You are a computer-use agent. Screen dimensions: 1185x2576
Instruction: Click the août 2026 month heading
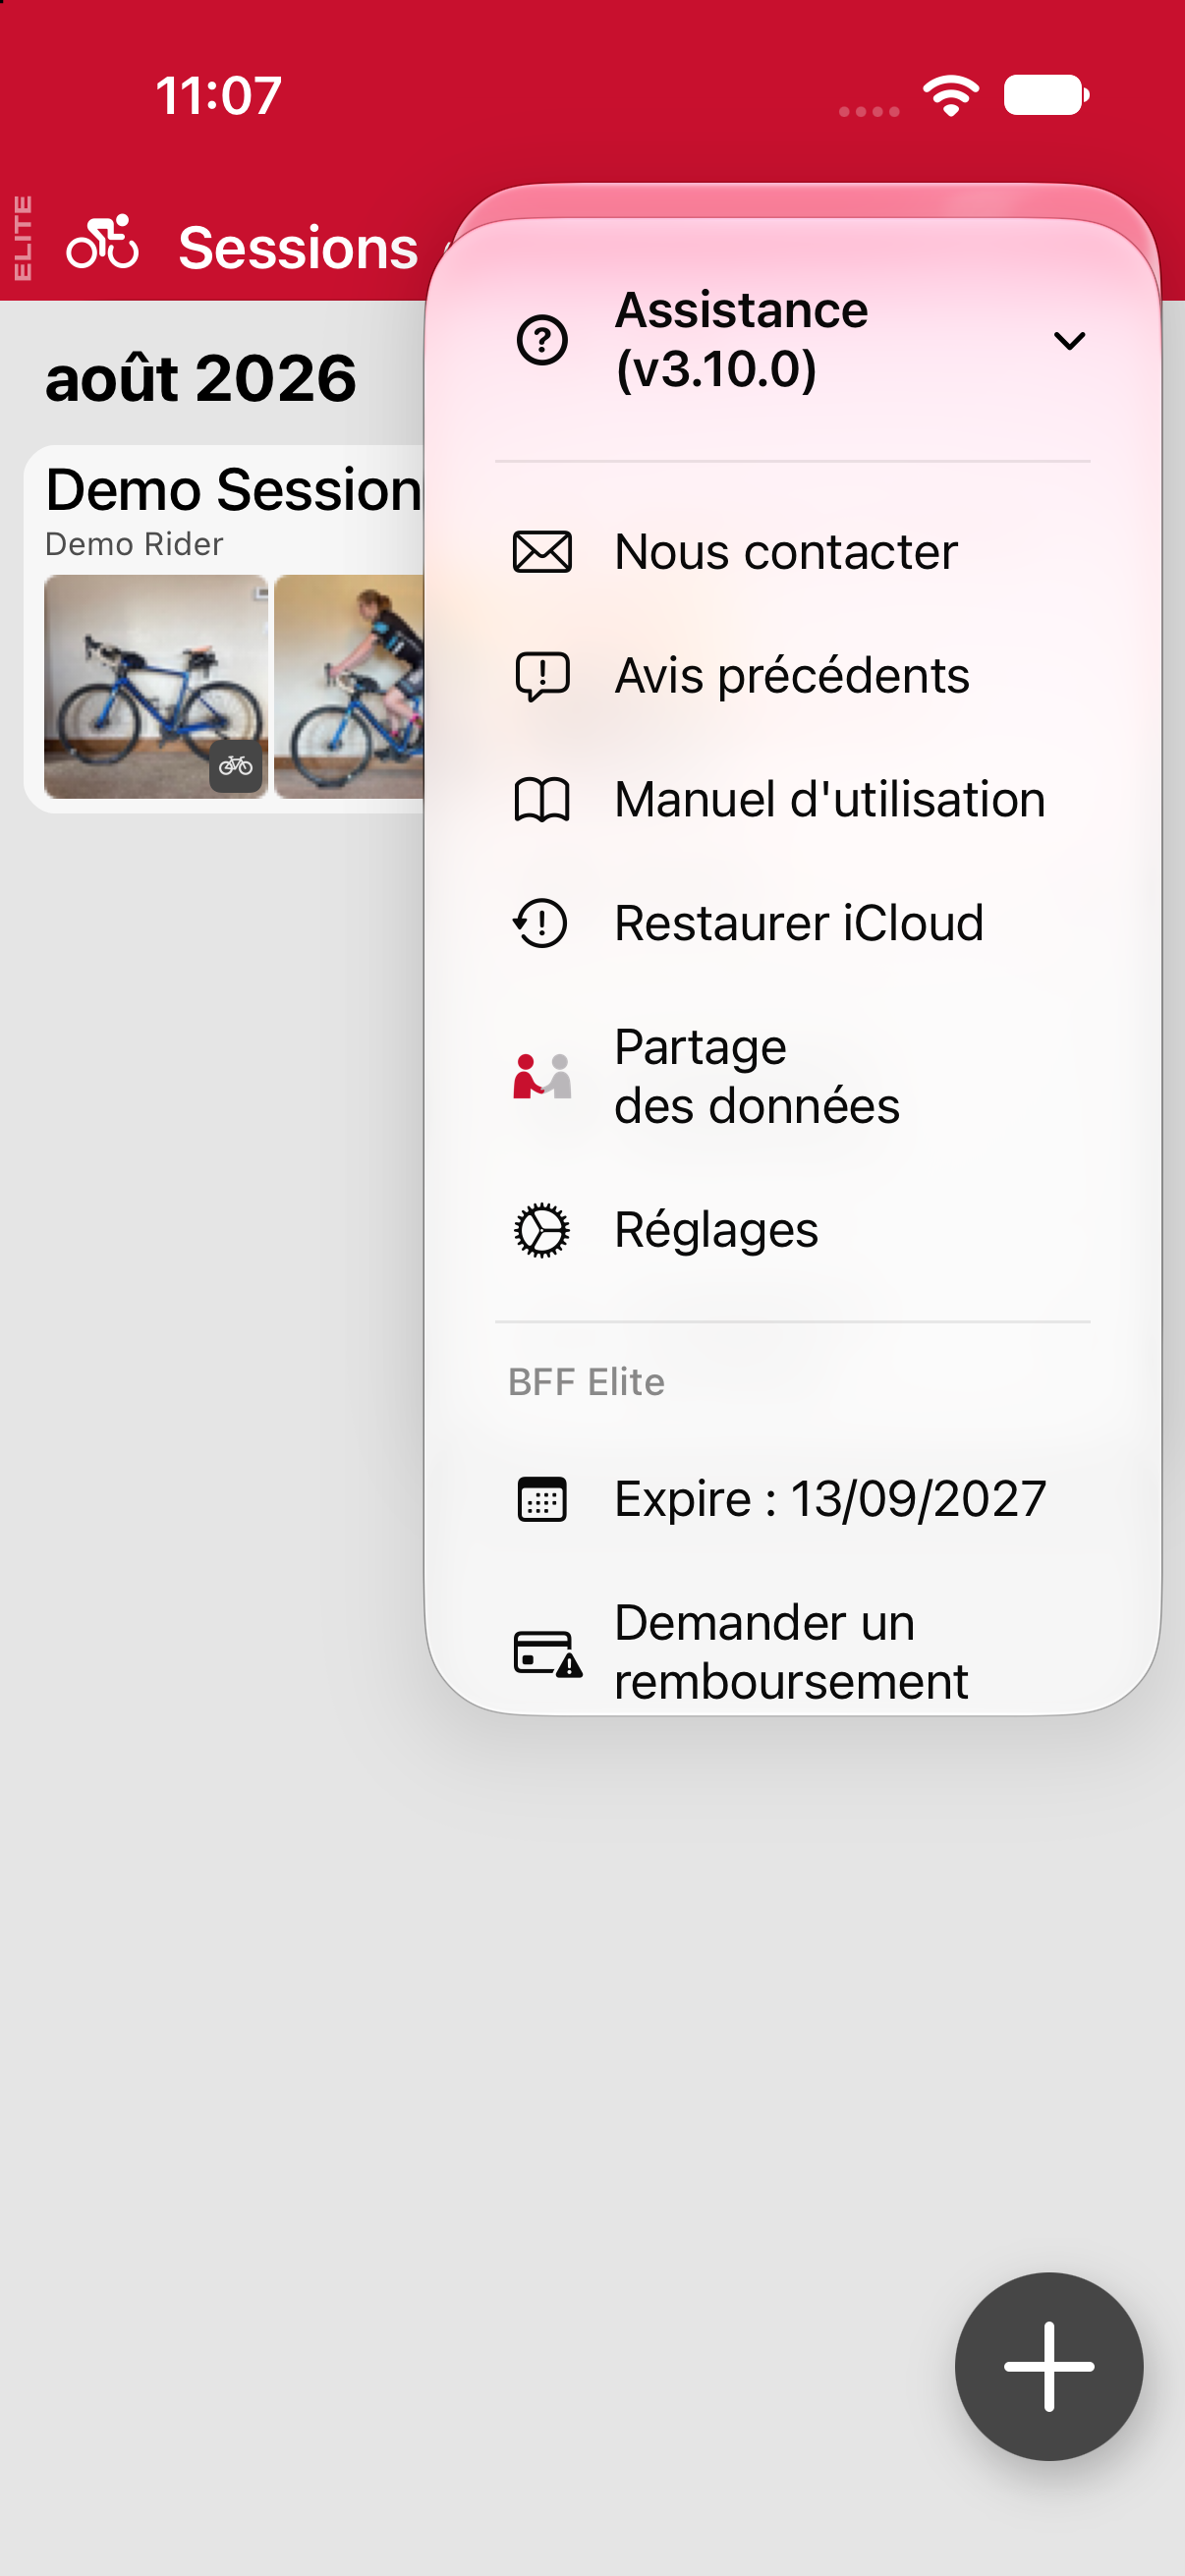point(201,378)
